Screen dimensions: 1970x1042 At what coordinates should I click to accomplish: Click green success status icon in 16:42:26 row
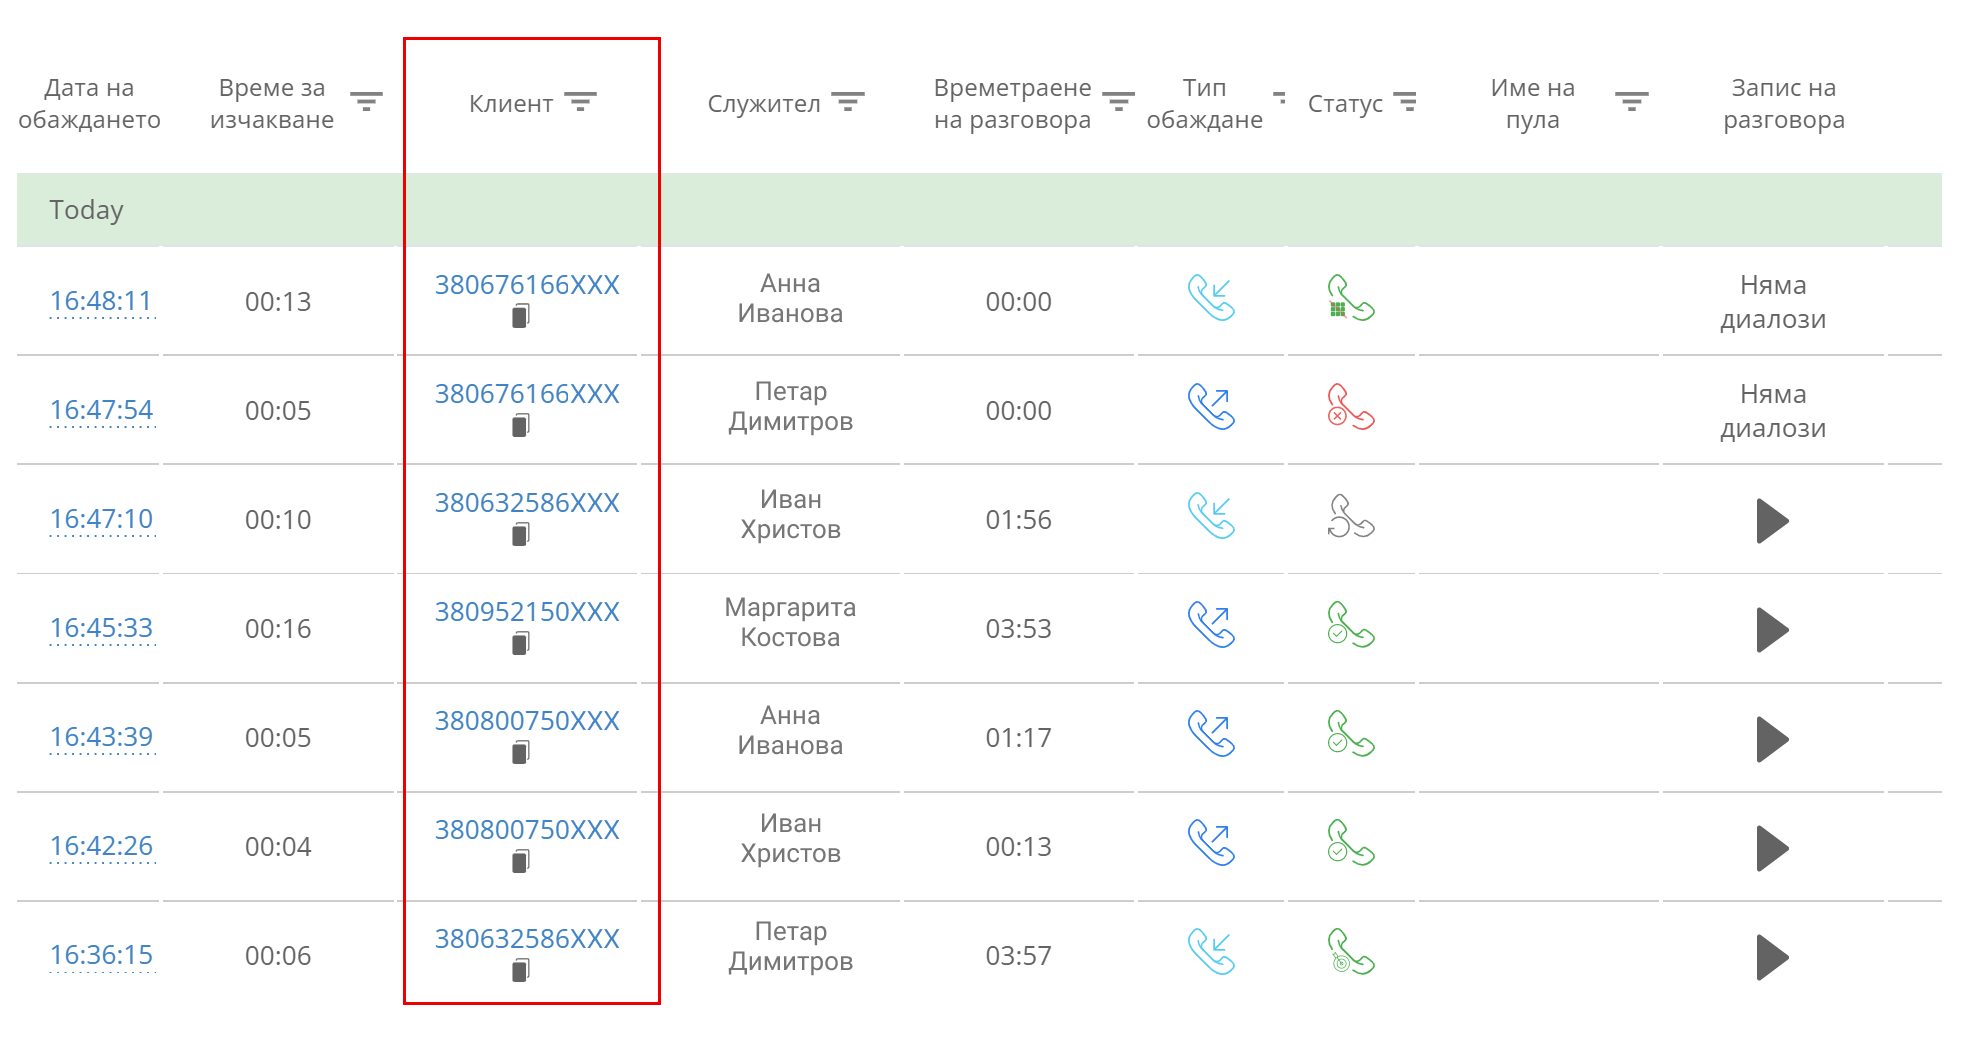tap(1351, 843)
